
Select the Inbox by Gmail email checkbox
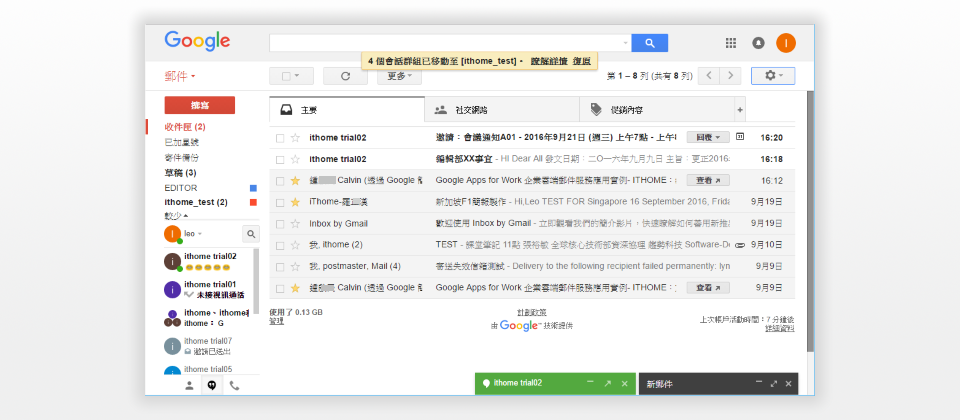(x=280, y=224)
